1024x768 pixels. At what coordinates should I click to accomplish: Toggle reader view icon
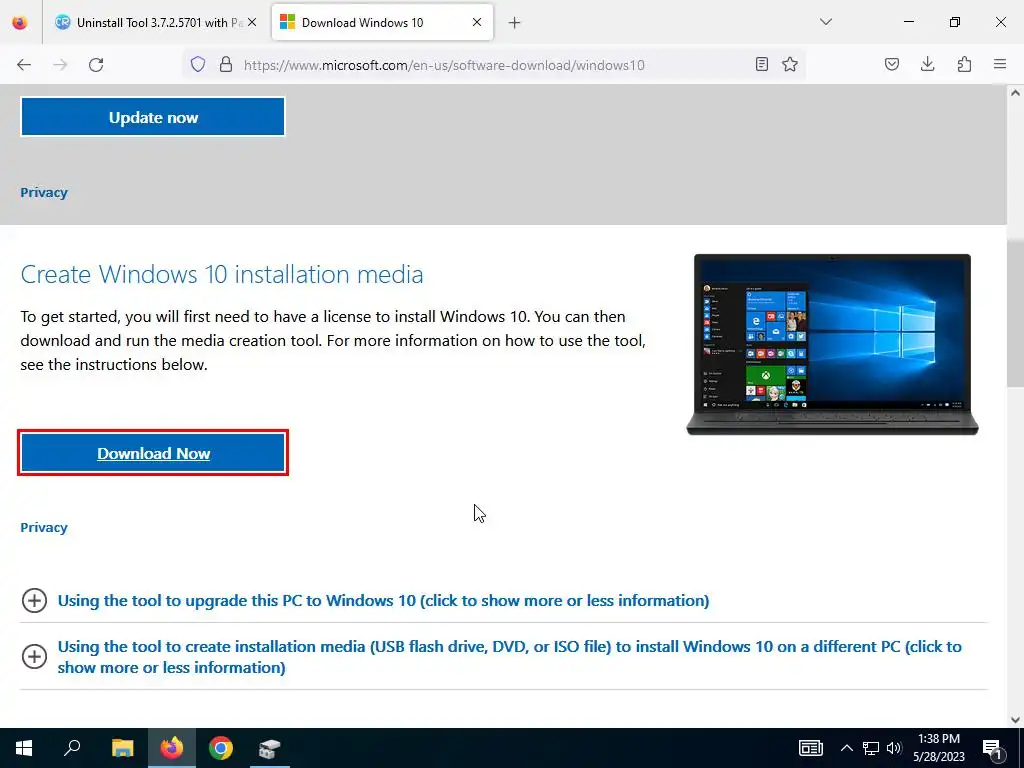[761, 64]
